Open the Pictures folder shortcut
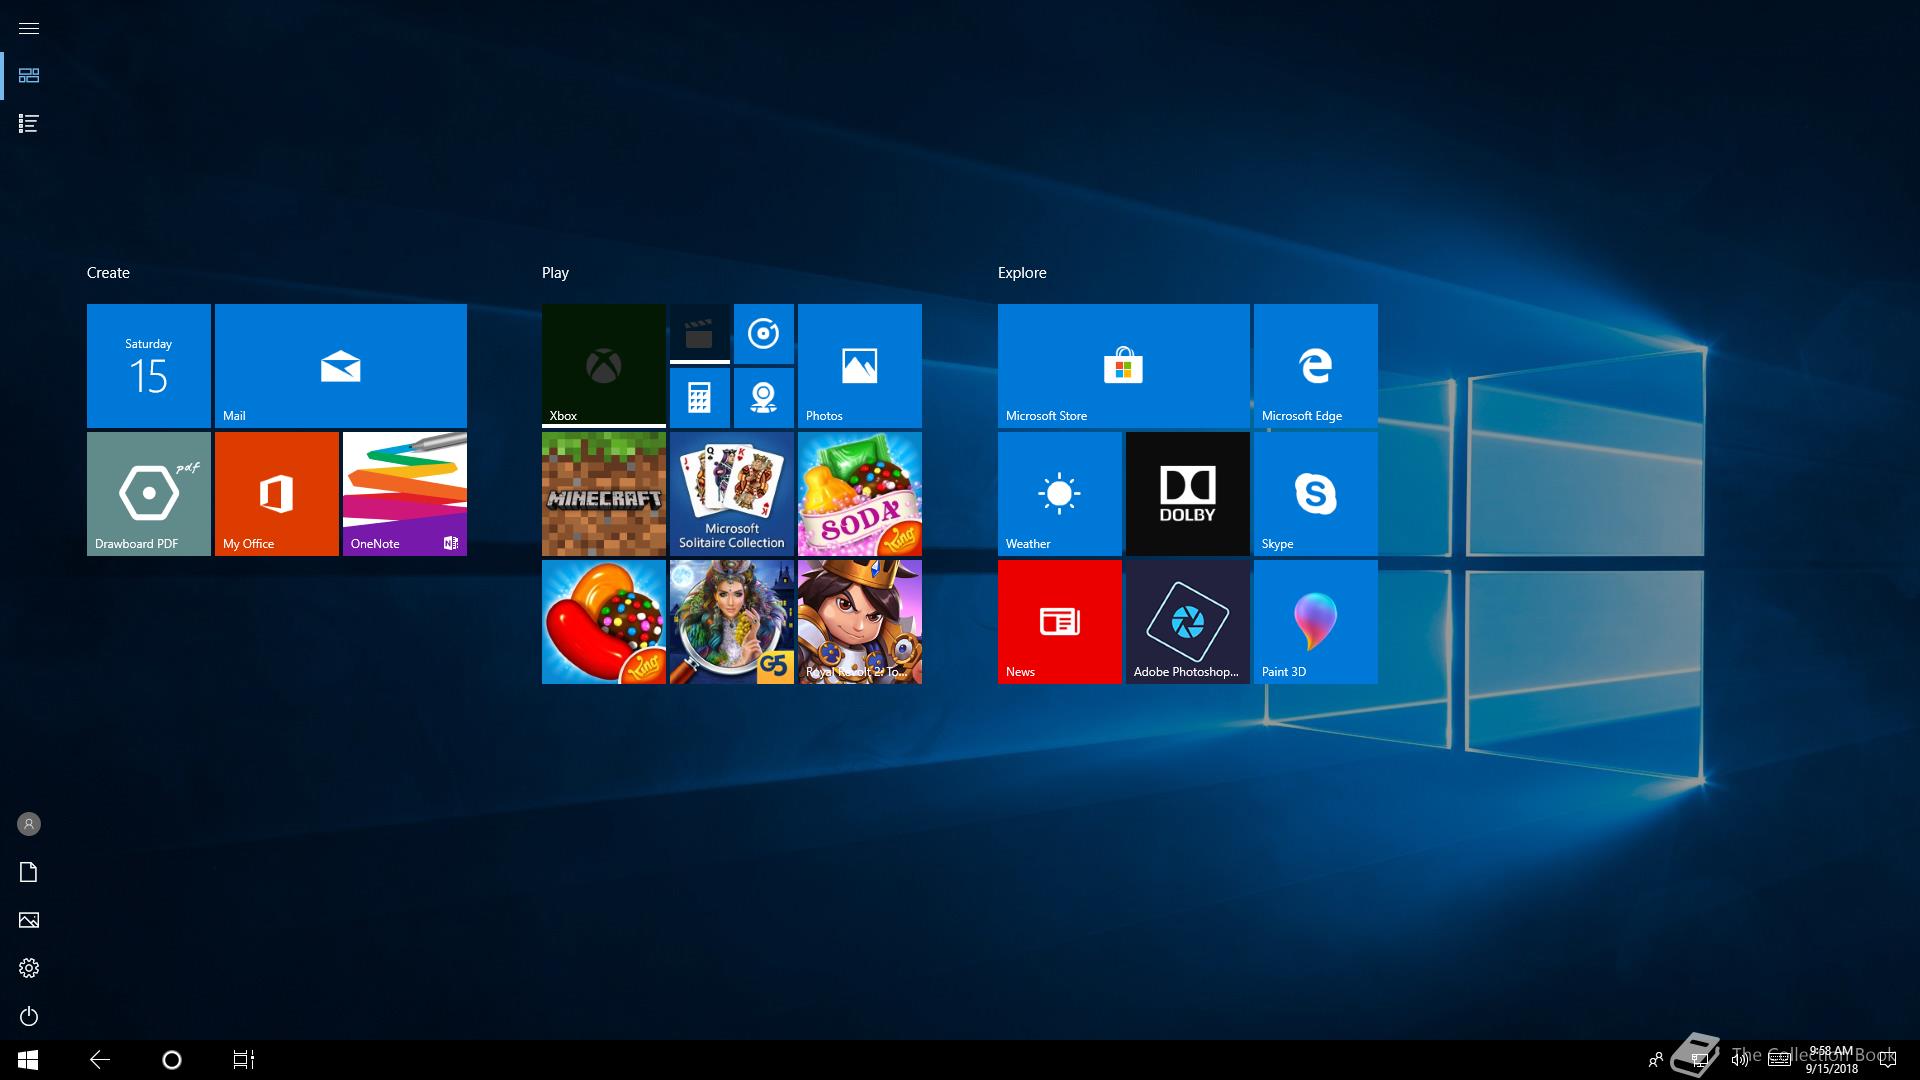 coord(29,920)
